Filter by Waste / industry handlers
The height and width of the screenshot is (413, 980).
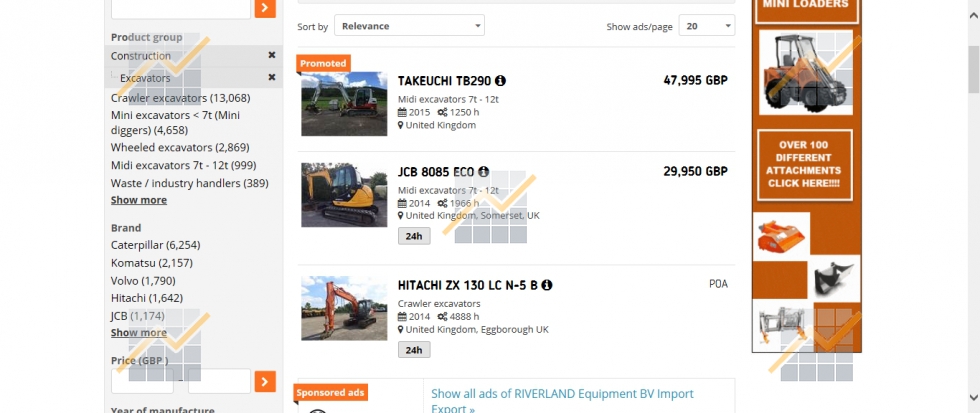tap(190, 183)
